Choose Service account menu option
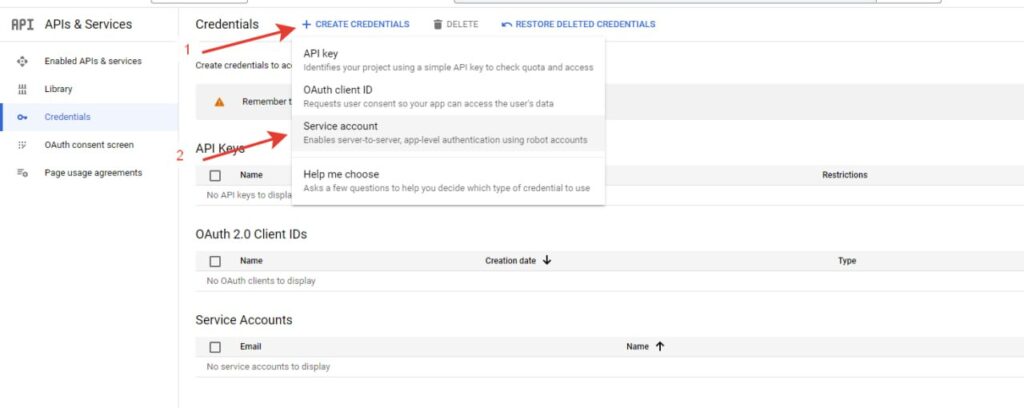Image resolution: width=1024 pixels, height=408 pixels. coord(448,133)
